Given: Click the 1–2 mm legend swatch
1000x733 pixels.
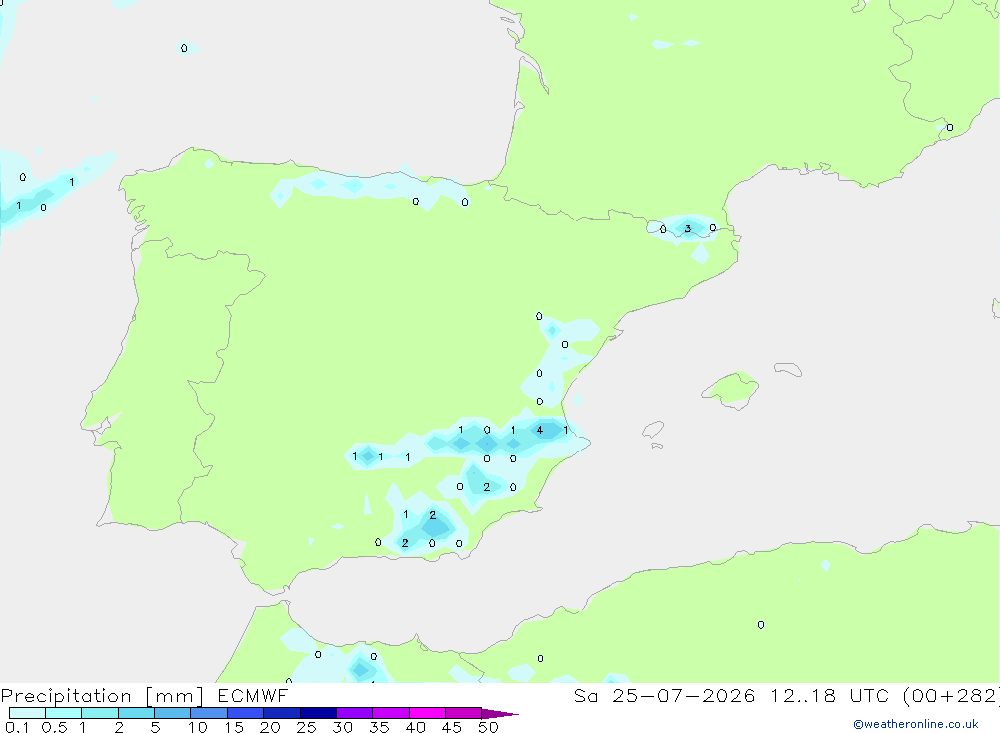Looking at the screenshot, I should (100, 713).
